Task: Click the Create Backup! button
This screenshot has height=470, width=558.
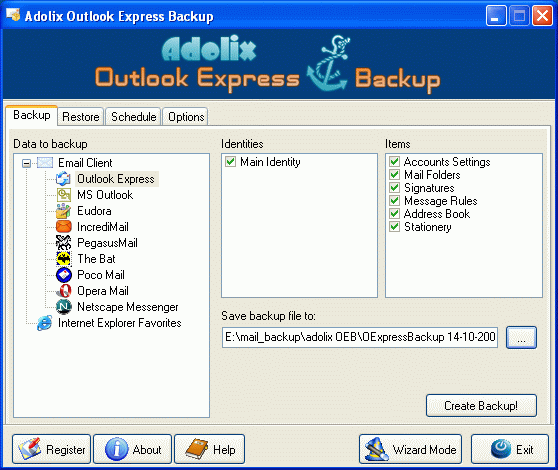Action: click(x=481, y=406)
